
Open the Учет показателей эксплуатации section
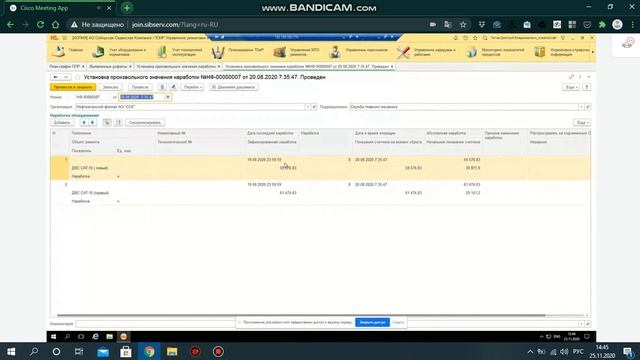click(x=180, y=52)
